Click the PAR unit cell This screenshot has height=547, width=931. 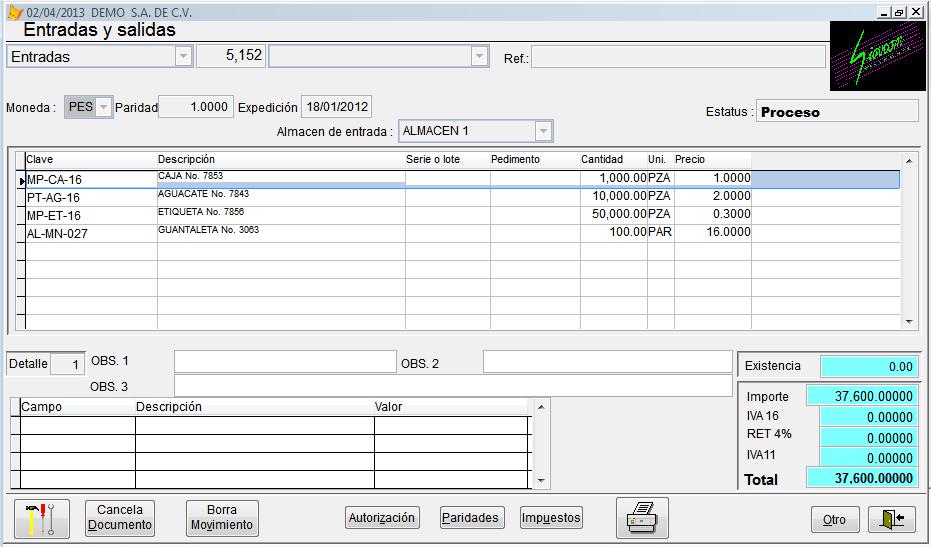[660, 232]
